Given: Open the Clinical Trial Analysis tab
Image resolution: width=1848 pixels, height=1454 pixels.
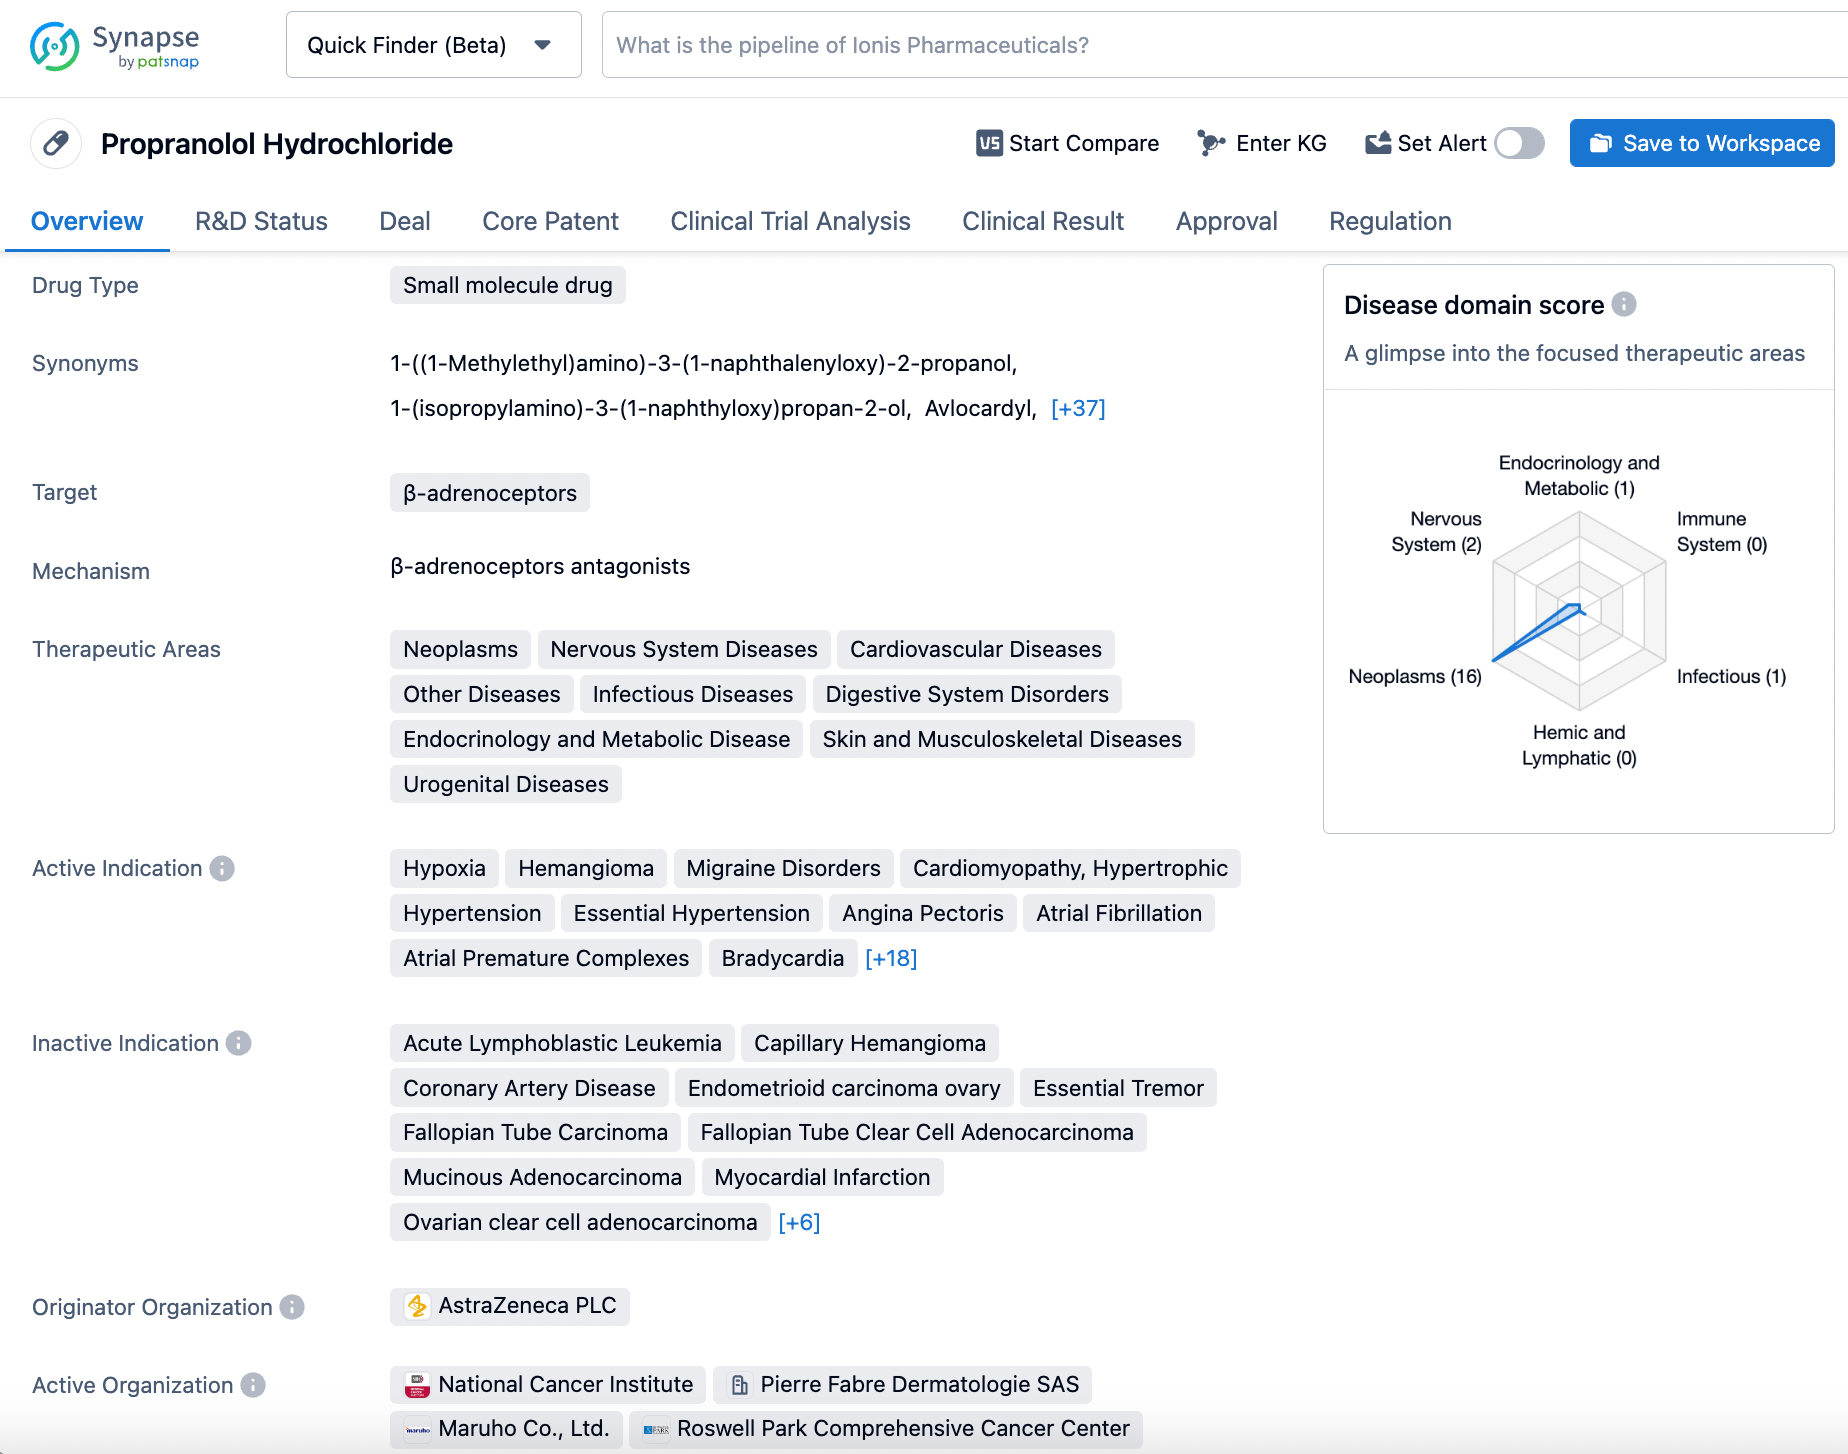Looking at the screenshot, I should click(x=789, y=222).
